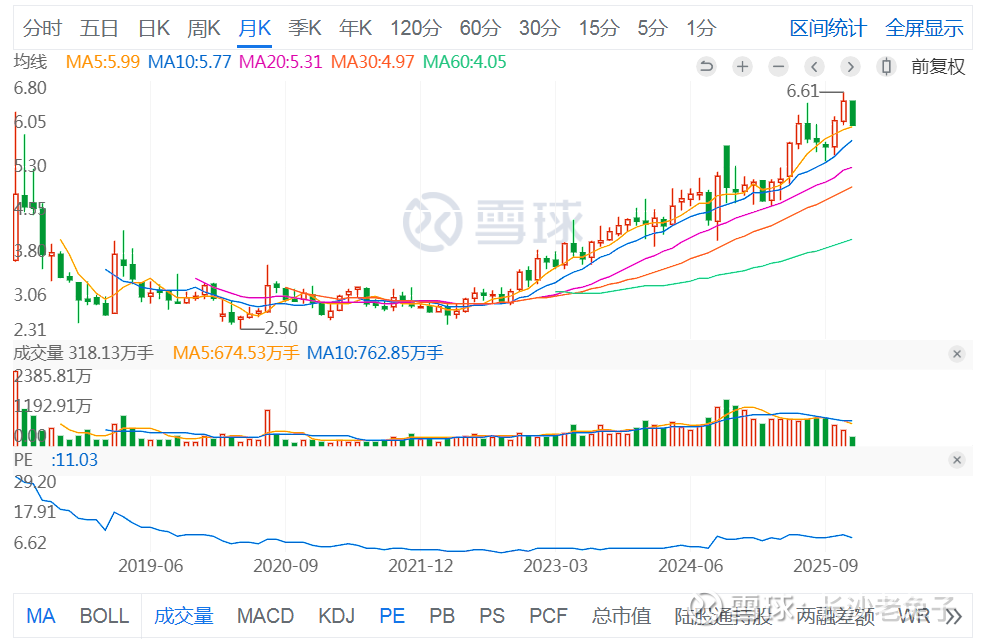Screen dimensions: 986x639
Task: Zoom out the chart with minus icon
Action: tap(778, 67)
